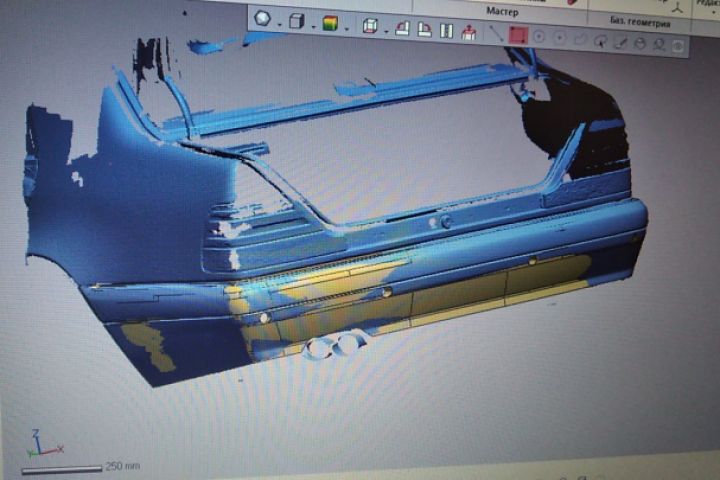
Task: Select the Paint Brush selection mode
Action: 620,43
